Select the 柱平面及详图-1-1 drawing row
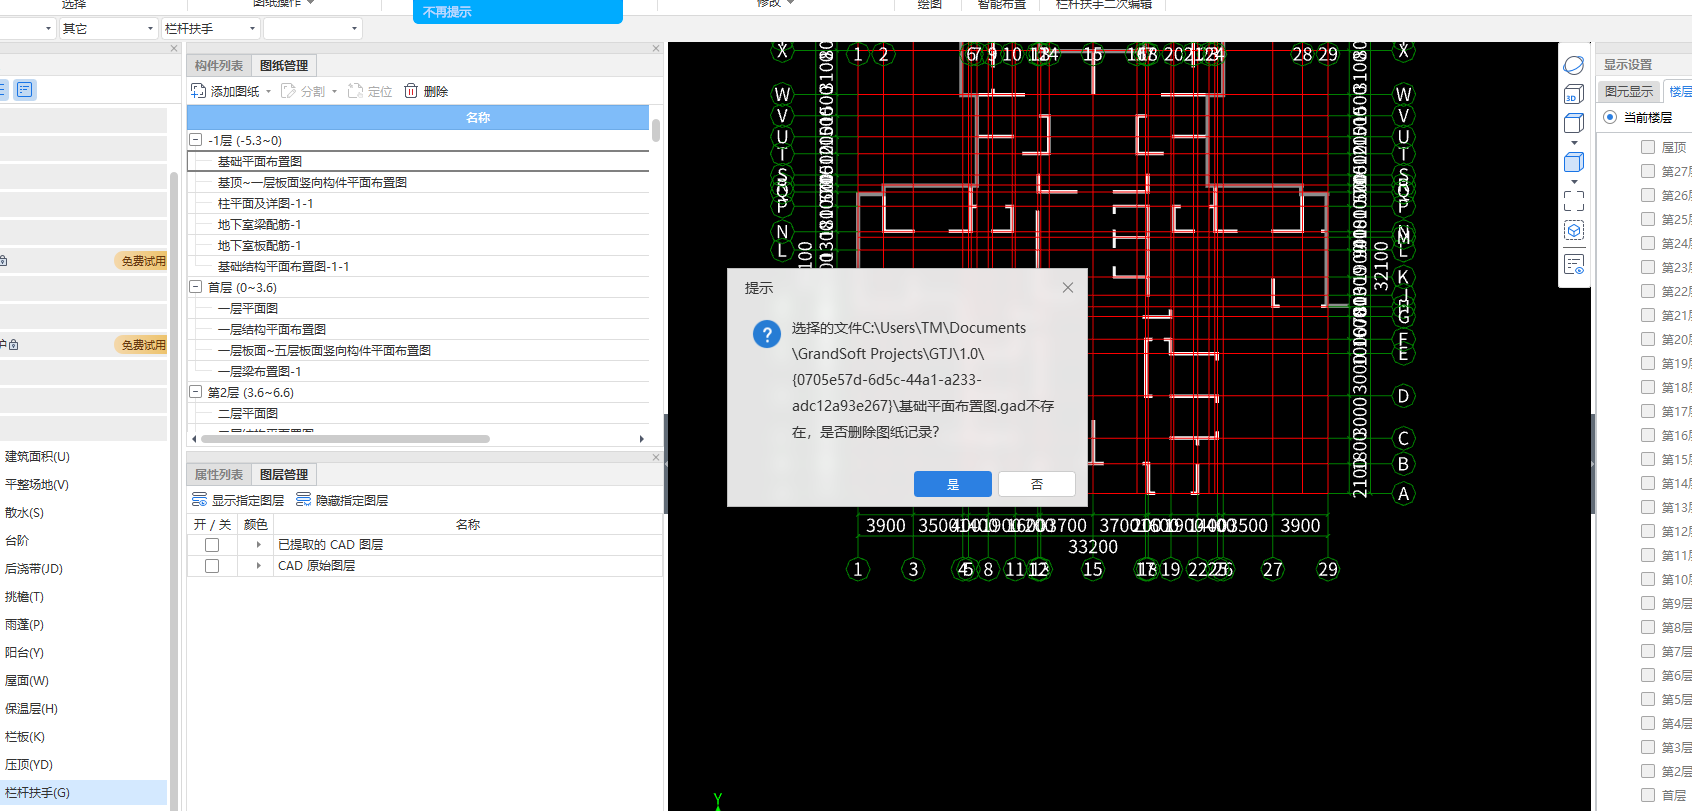The height and width of the screenshot is (811, 1692). [x=418, y=203]
